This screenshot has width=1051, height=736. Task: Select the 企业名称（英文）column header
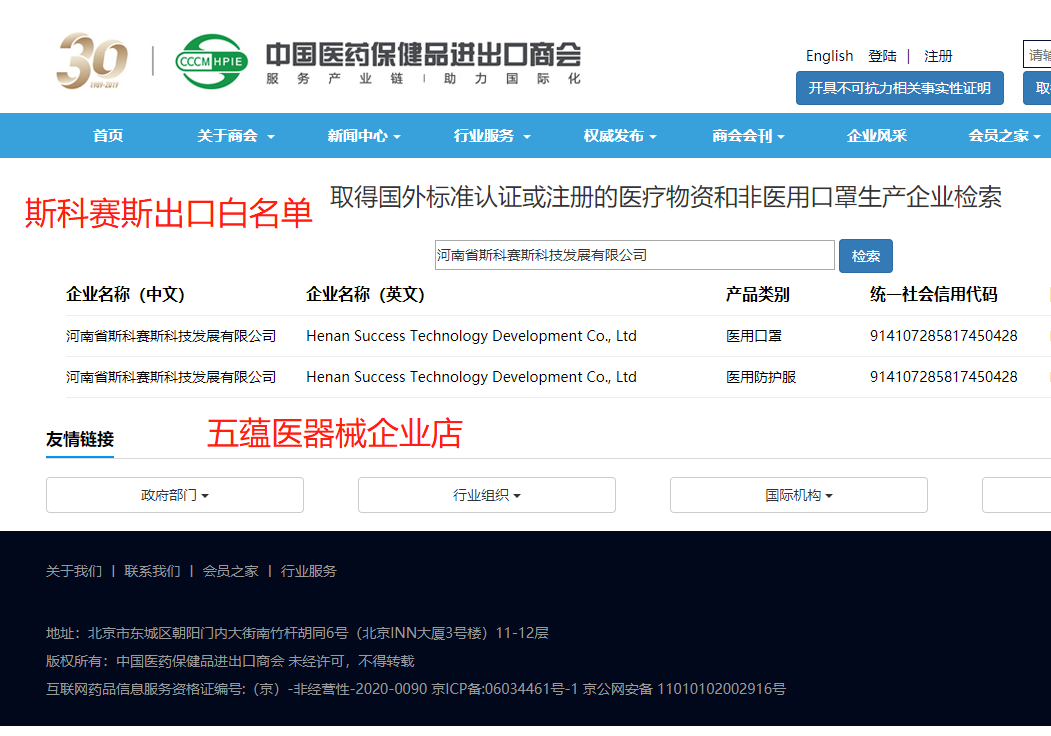click(365, 294)
